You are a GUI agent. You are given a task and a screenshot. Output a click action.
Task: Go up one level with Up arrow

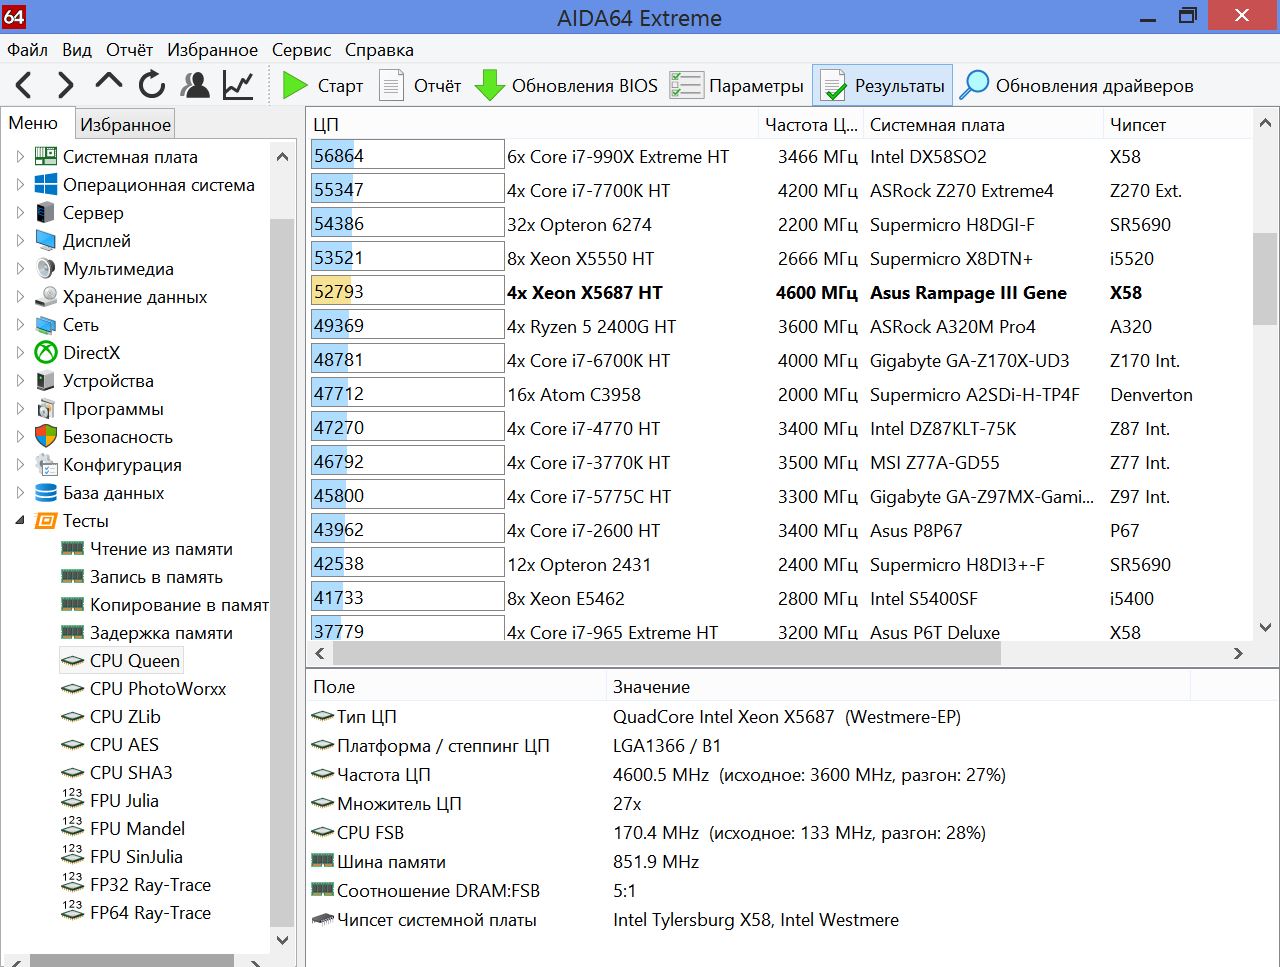109,83
